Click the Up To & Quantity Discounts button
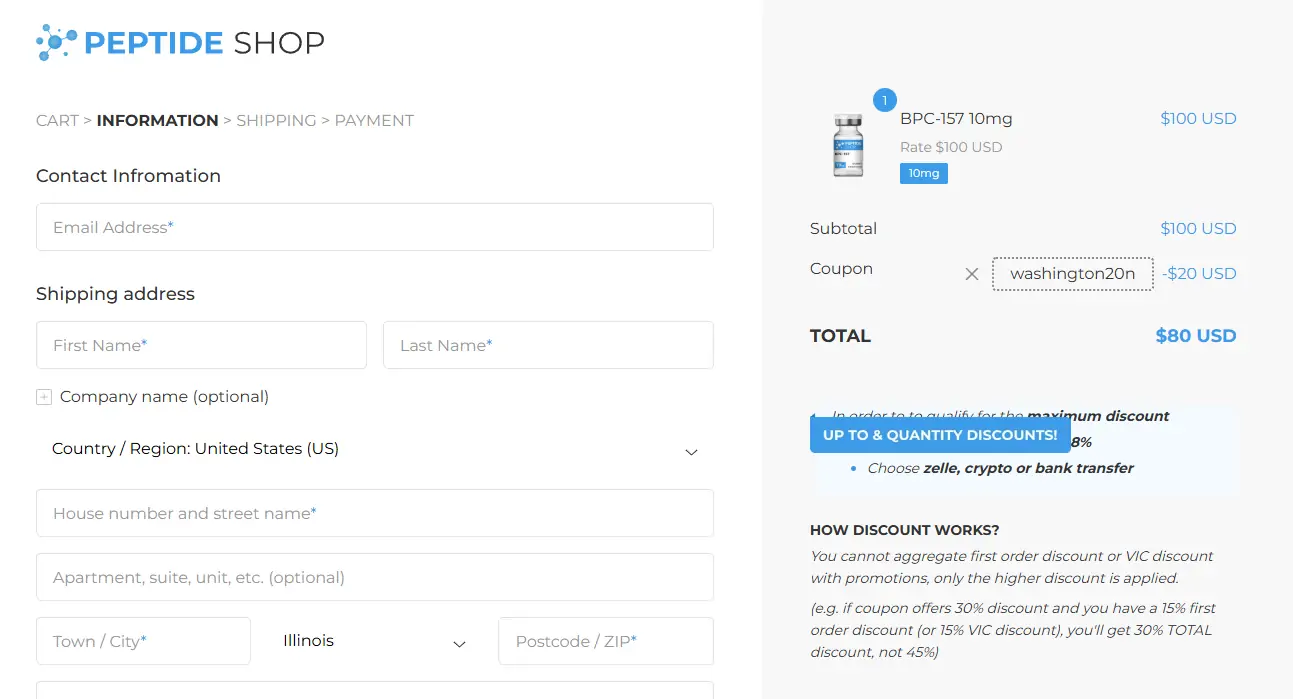This screenshot has height=699, width=1293. coord(939,435)
